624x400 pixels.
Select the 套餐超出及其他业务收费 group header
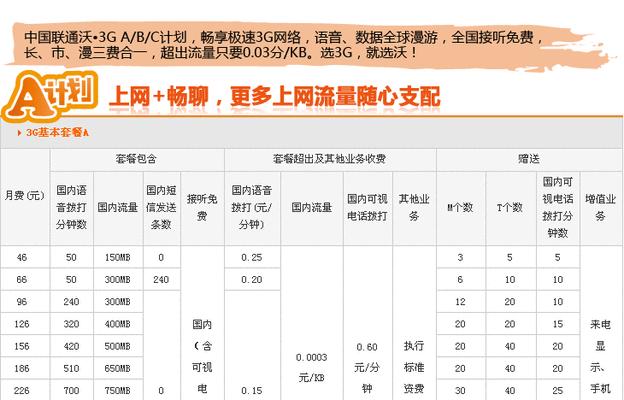[x=330, y=159]
